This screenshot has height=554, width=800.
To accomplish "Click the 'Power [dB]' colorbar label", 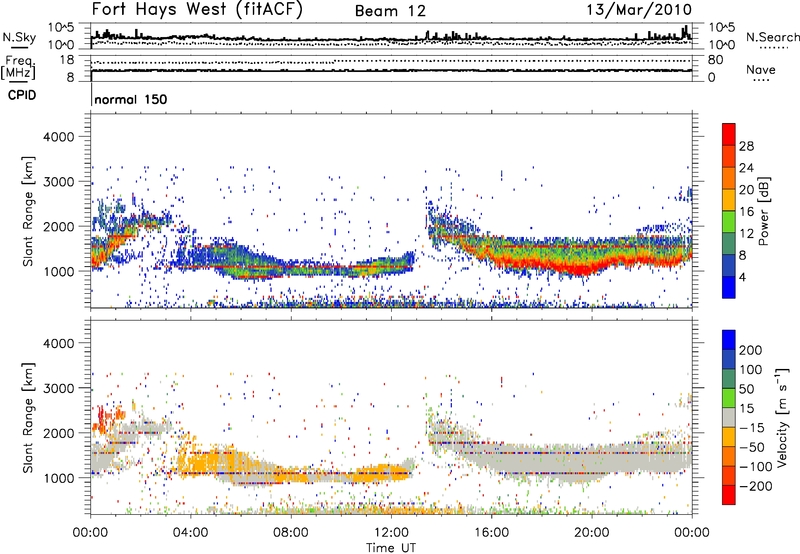I will point(763,211).
